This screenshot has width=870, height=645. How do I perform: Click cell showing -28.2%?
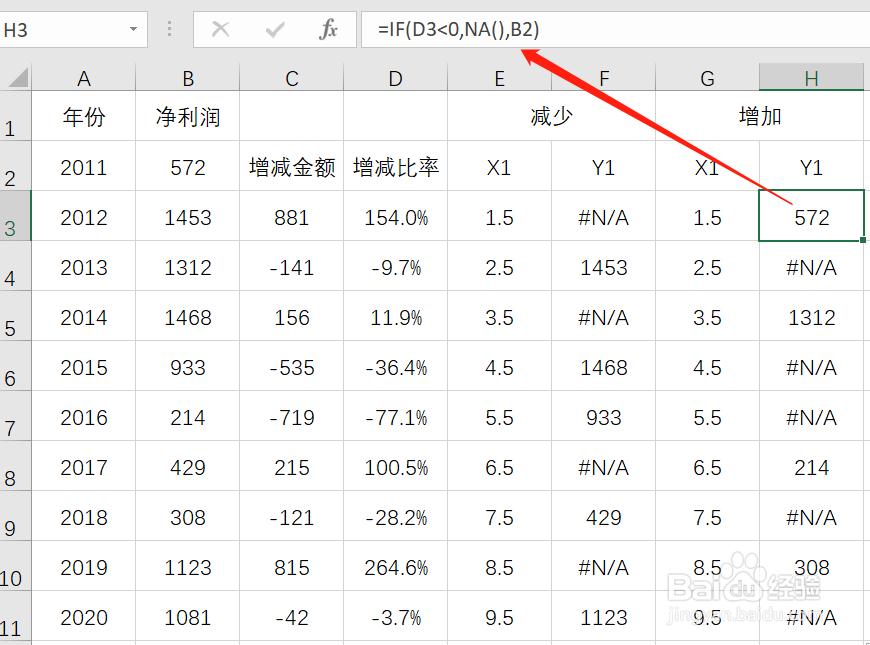[x=396, y=517]
